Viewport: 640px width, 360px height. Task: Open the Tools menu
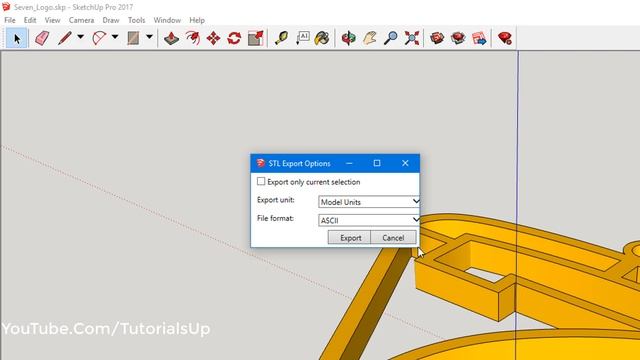(136, 20)
